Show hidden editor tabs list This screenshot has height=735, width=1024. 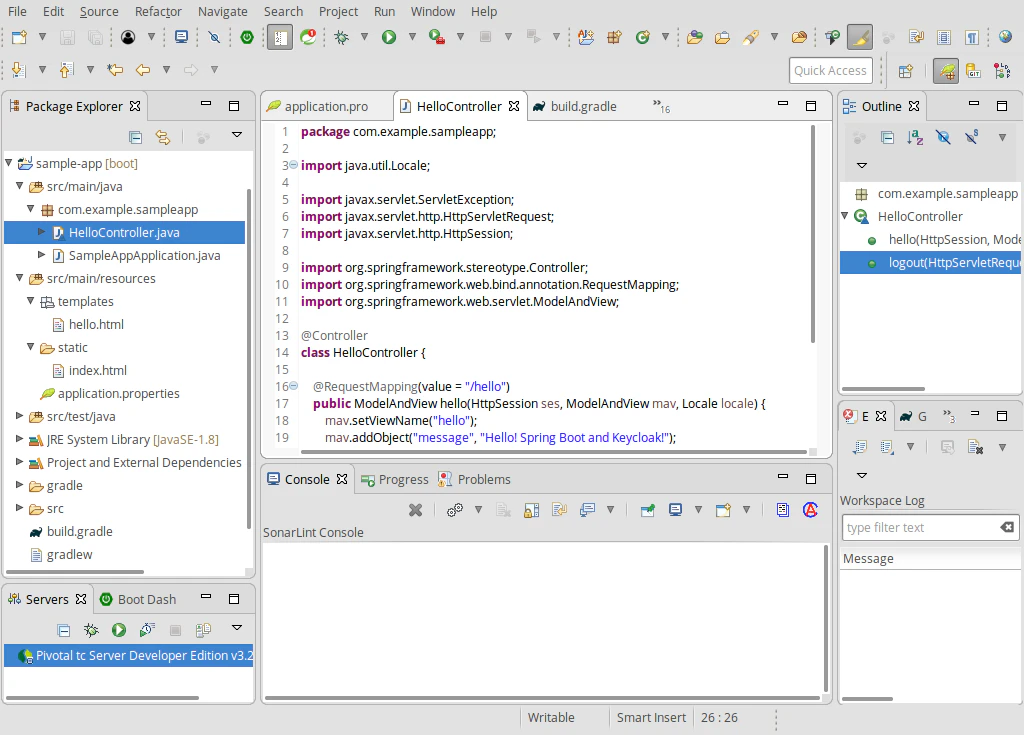tap(661, 106)
